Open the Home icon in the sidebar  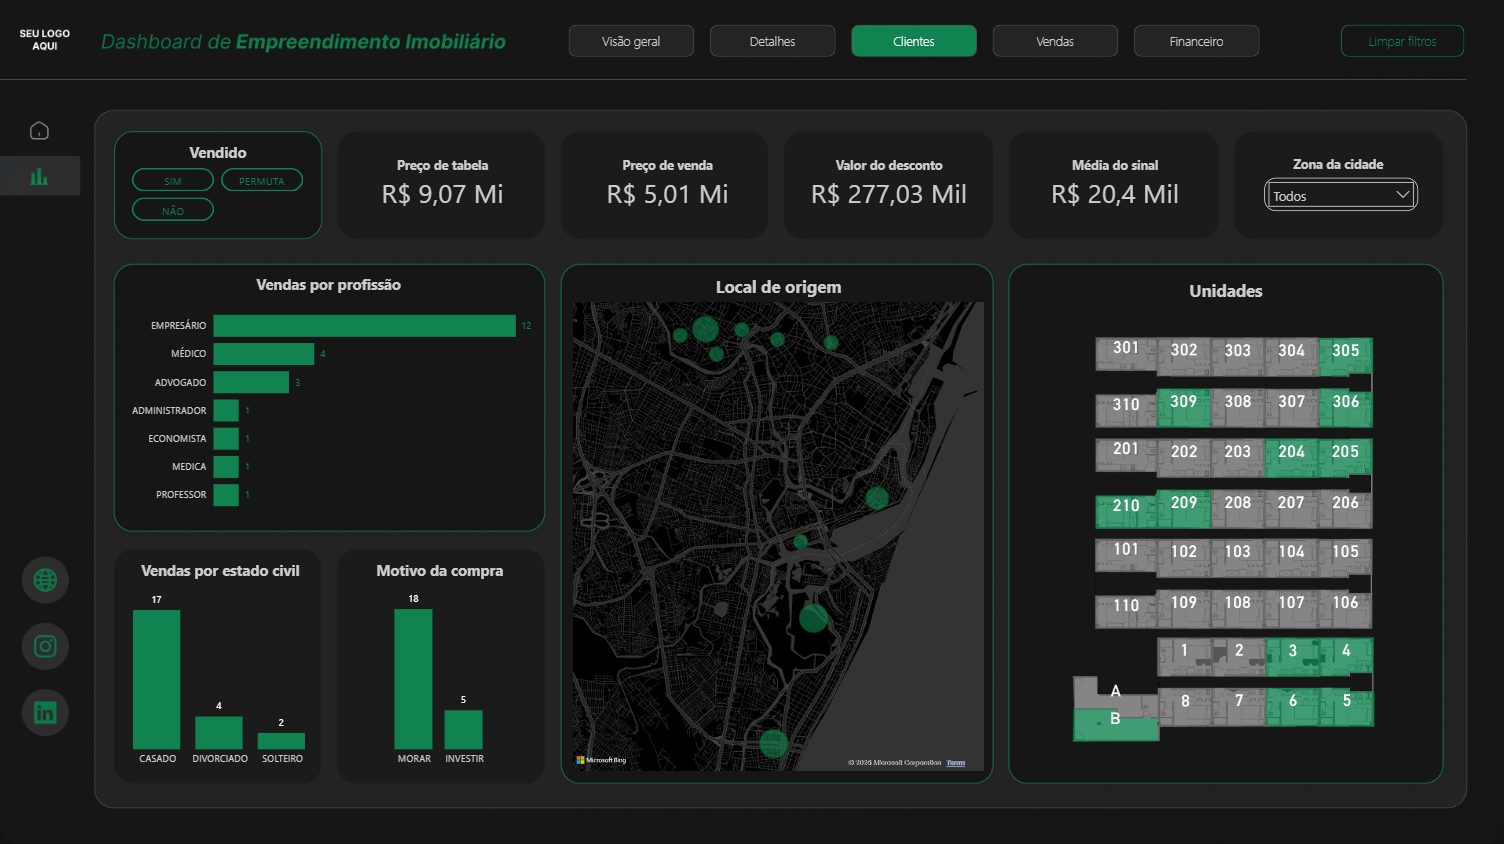click(39, 130)
